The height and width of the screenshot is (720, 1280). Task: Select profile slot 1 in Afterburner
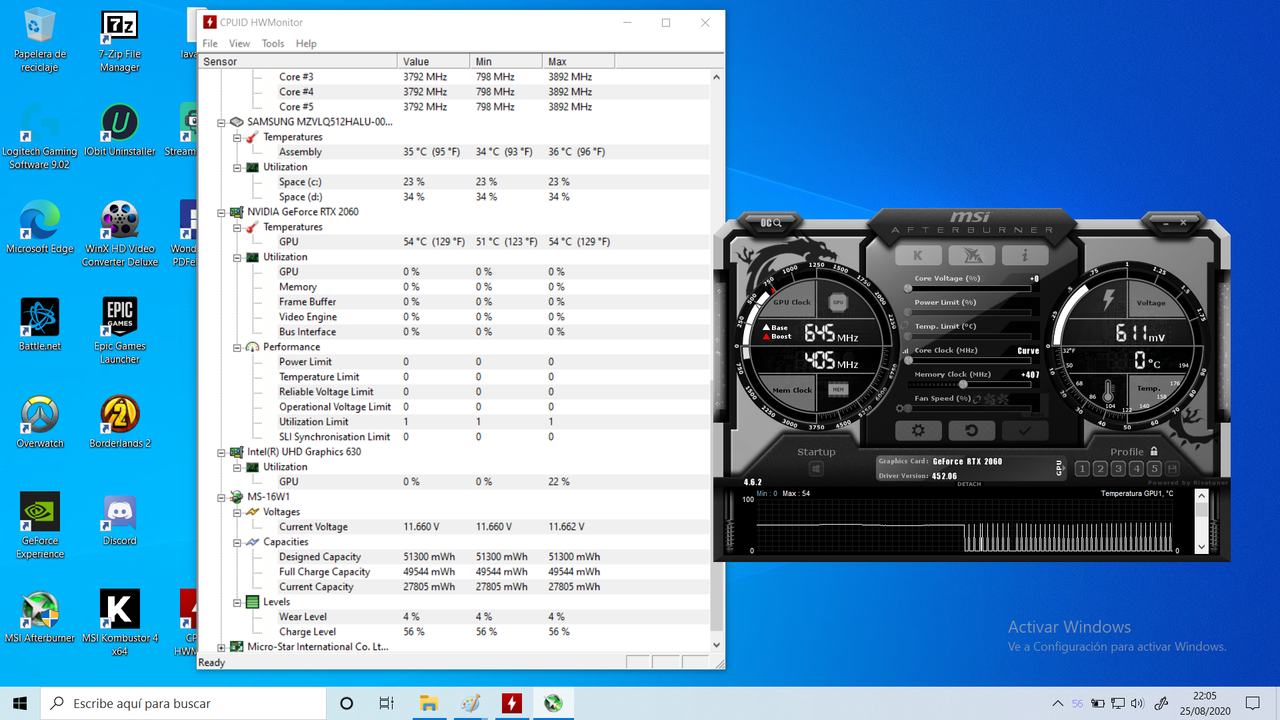pyautogui.click(x=1082, y=469)
